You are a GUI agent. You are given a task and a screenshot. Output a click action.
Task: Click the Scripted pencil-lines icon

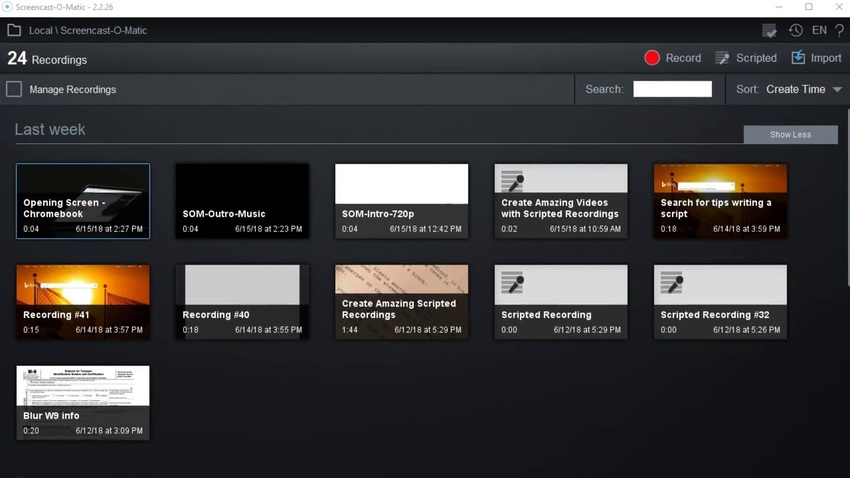coord(722,58)
